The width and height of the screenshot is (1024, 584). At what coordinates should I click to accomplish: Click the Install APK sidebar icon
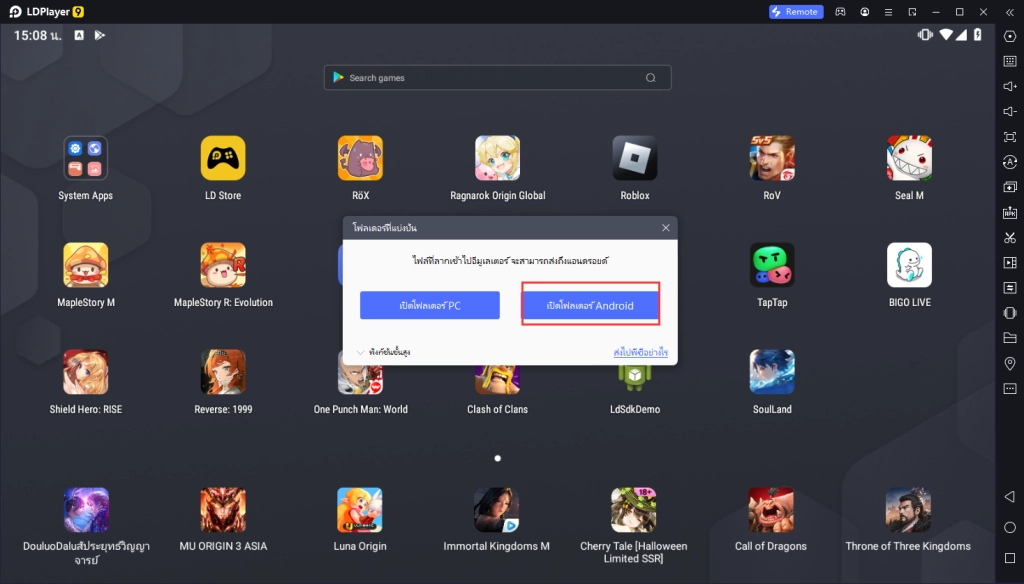coord(1009,212)
